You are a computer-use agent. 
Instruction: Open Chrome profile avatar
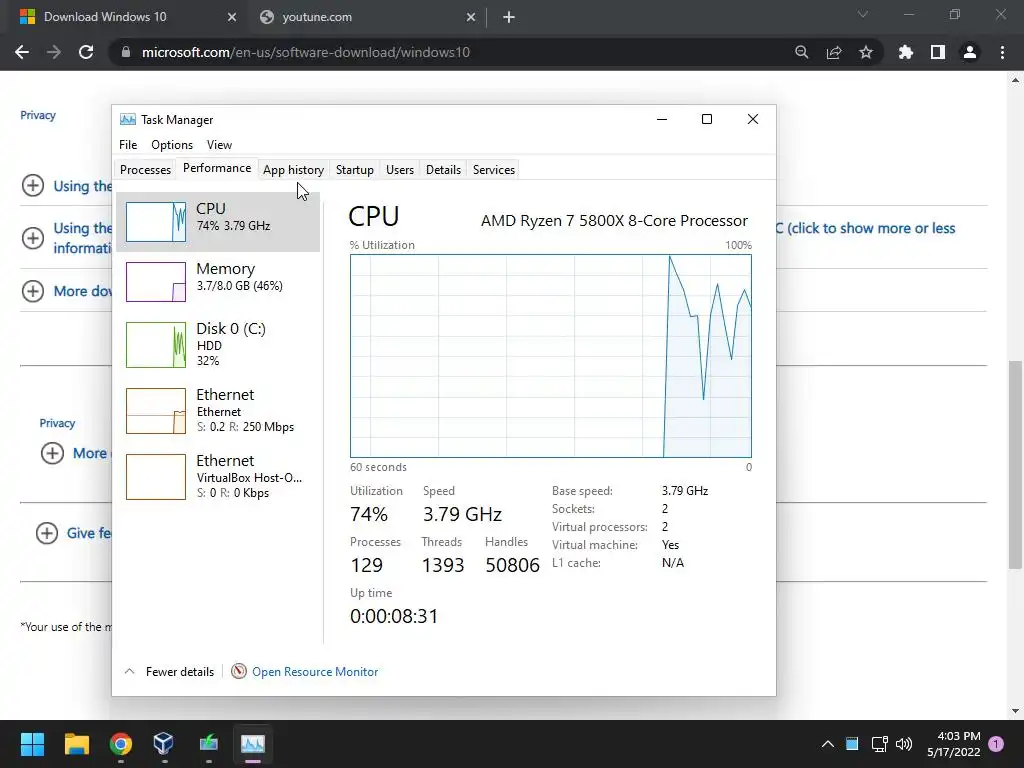(970, 52)
